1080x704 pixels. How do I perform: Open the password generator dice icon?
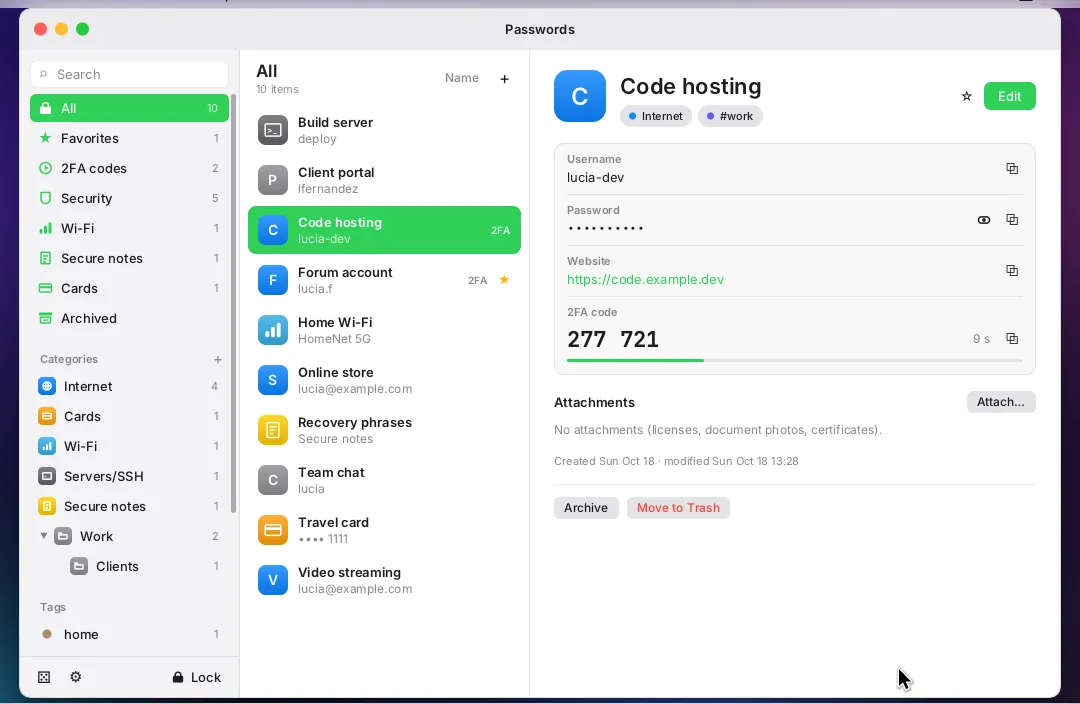44,677
